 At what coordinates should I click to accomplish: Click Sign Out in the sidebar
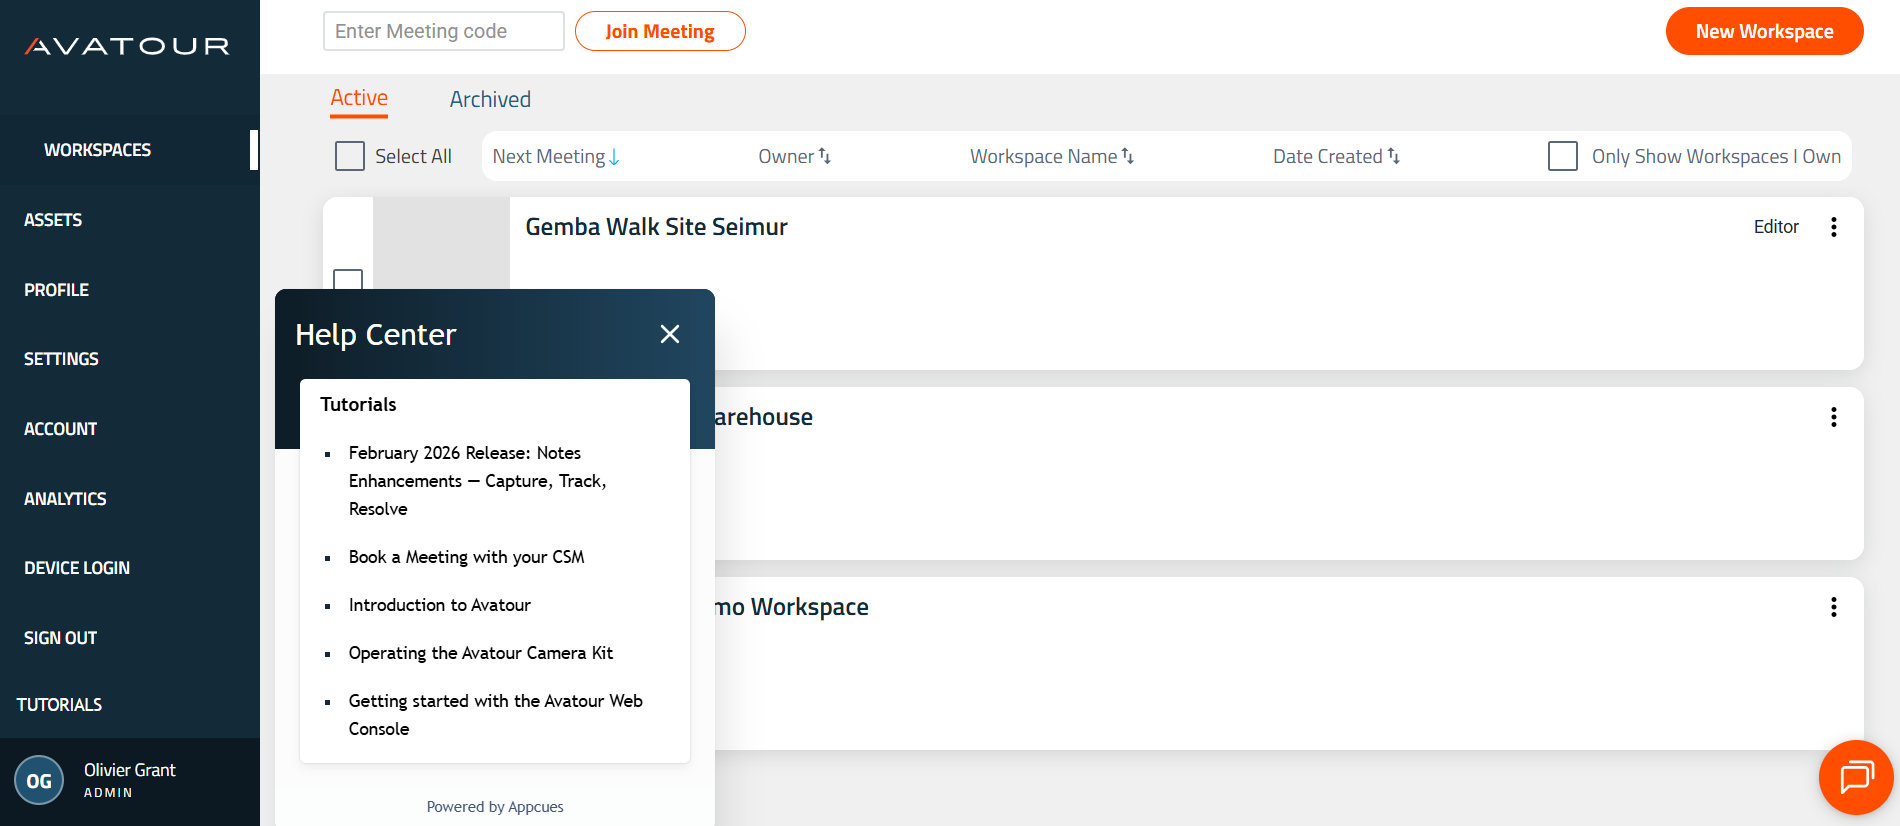point(60,638)
